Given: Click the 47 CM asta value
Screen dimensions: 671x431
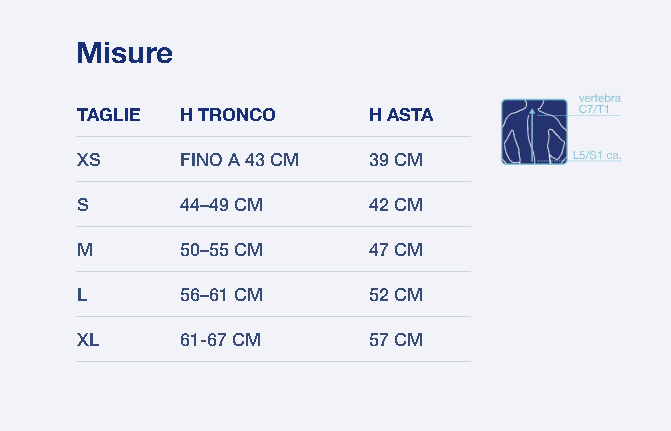Looking at the screenshot, I should (x=396, y=250).
